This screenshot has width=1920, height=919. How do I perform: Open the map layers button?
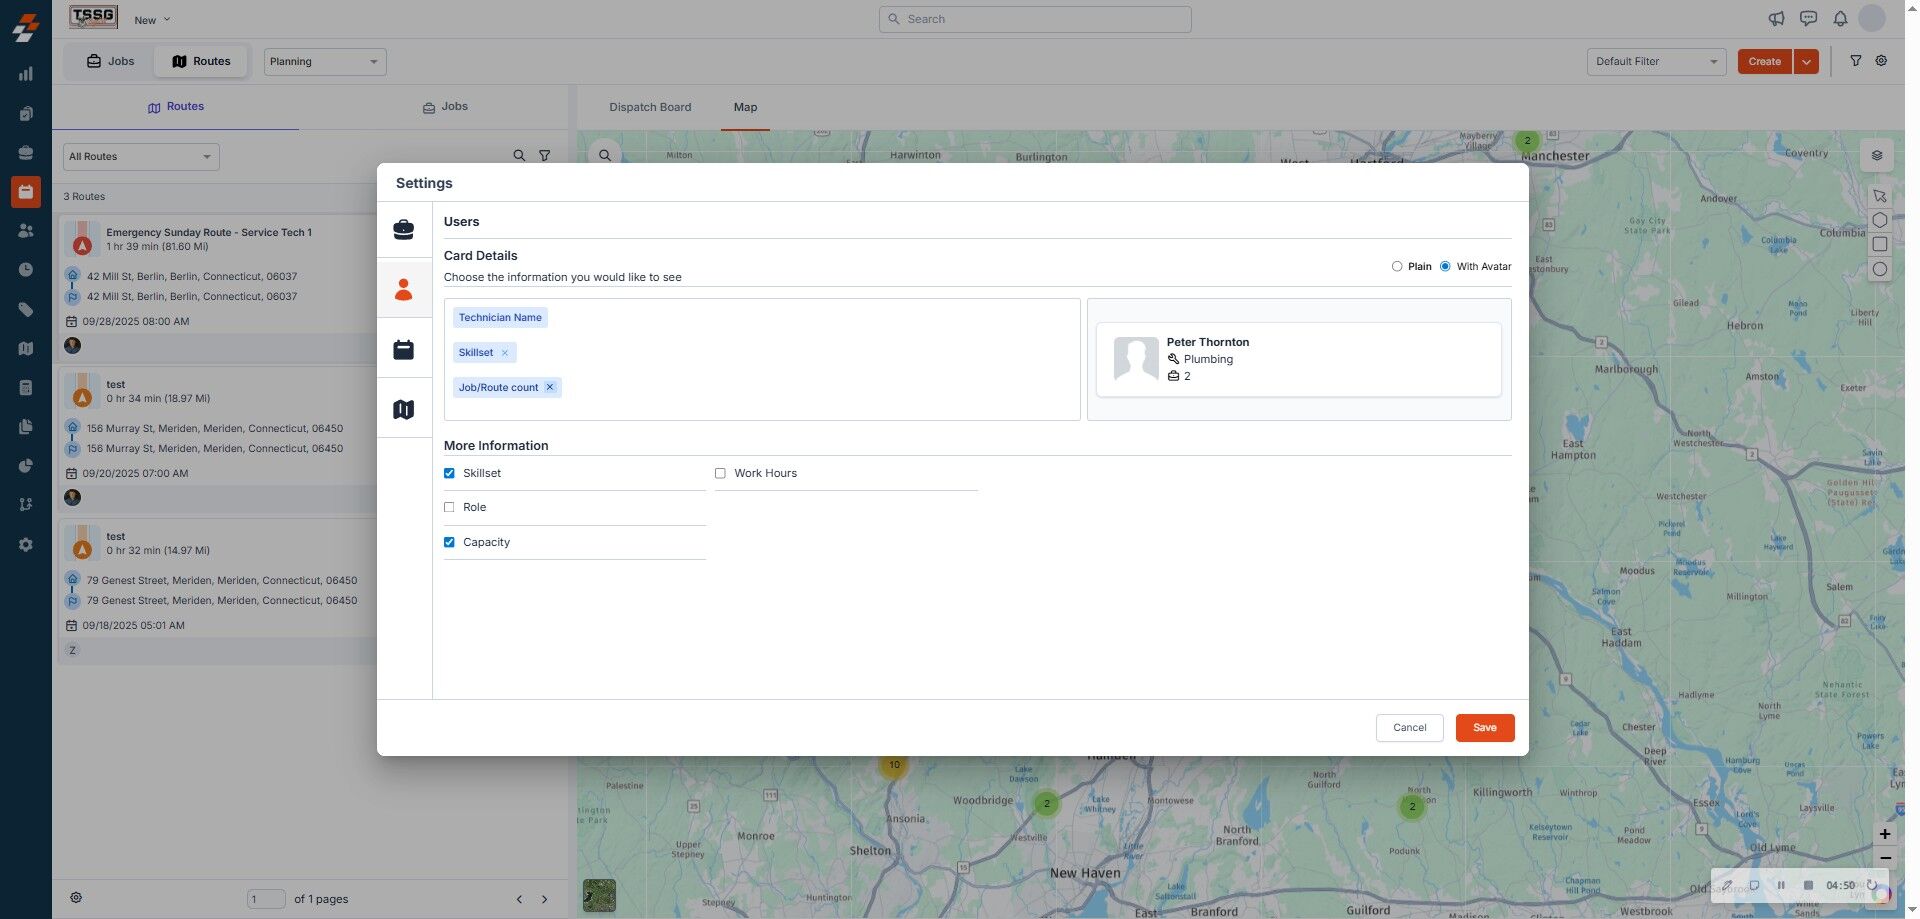point(1877,155)
